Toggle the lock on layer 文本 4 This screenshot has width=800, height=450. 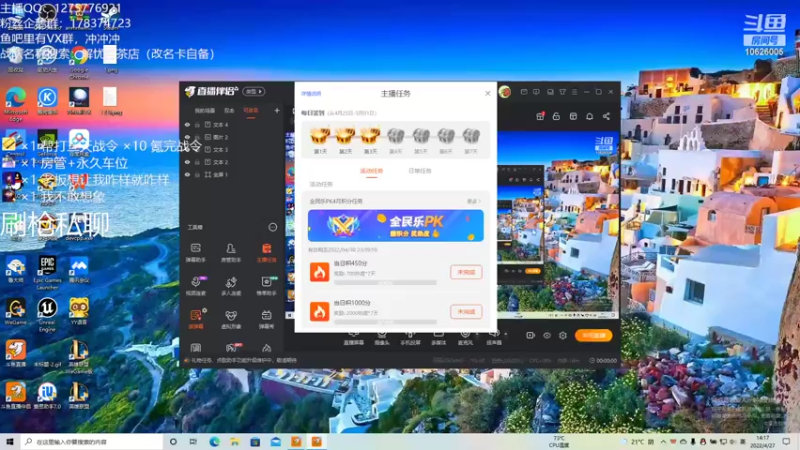coord(197,124)
